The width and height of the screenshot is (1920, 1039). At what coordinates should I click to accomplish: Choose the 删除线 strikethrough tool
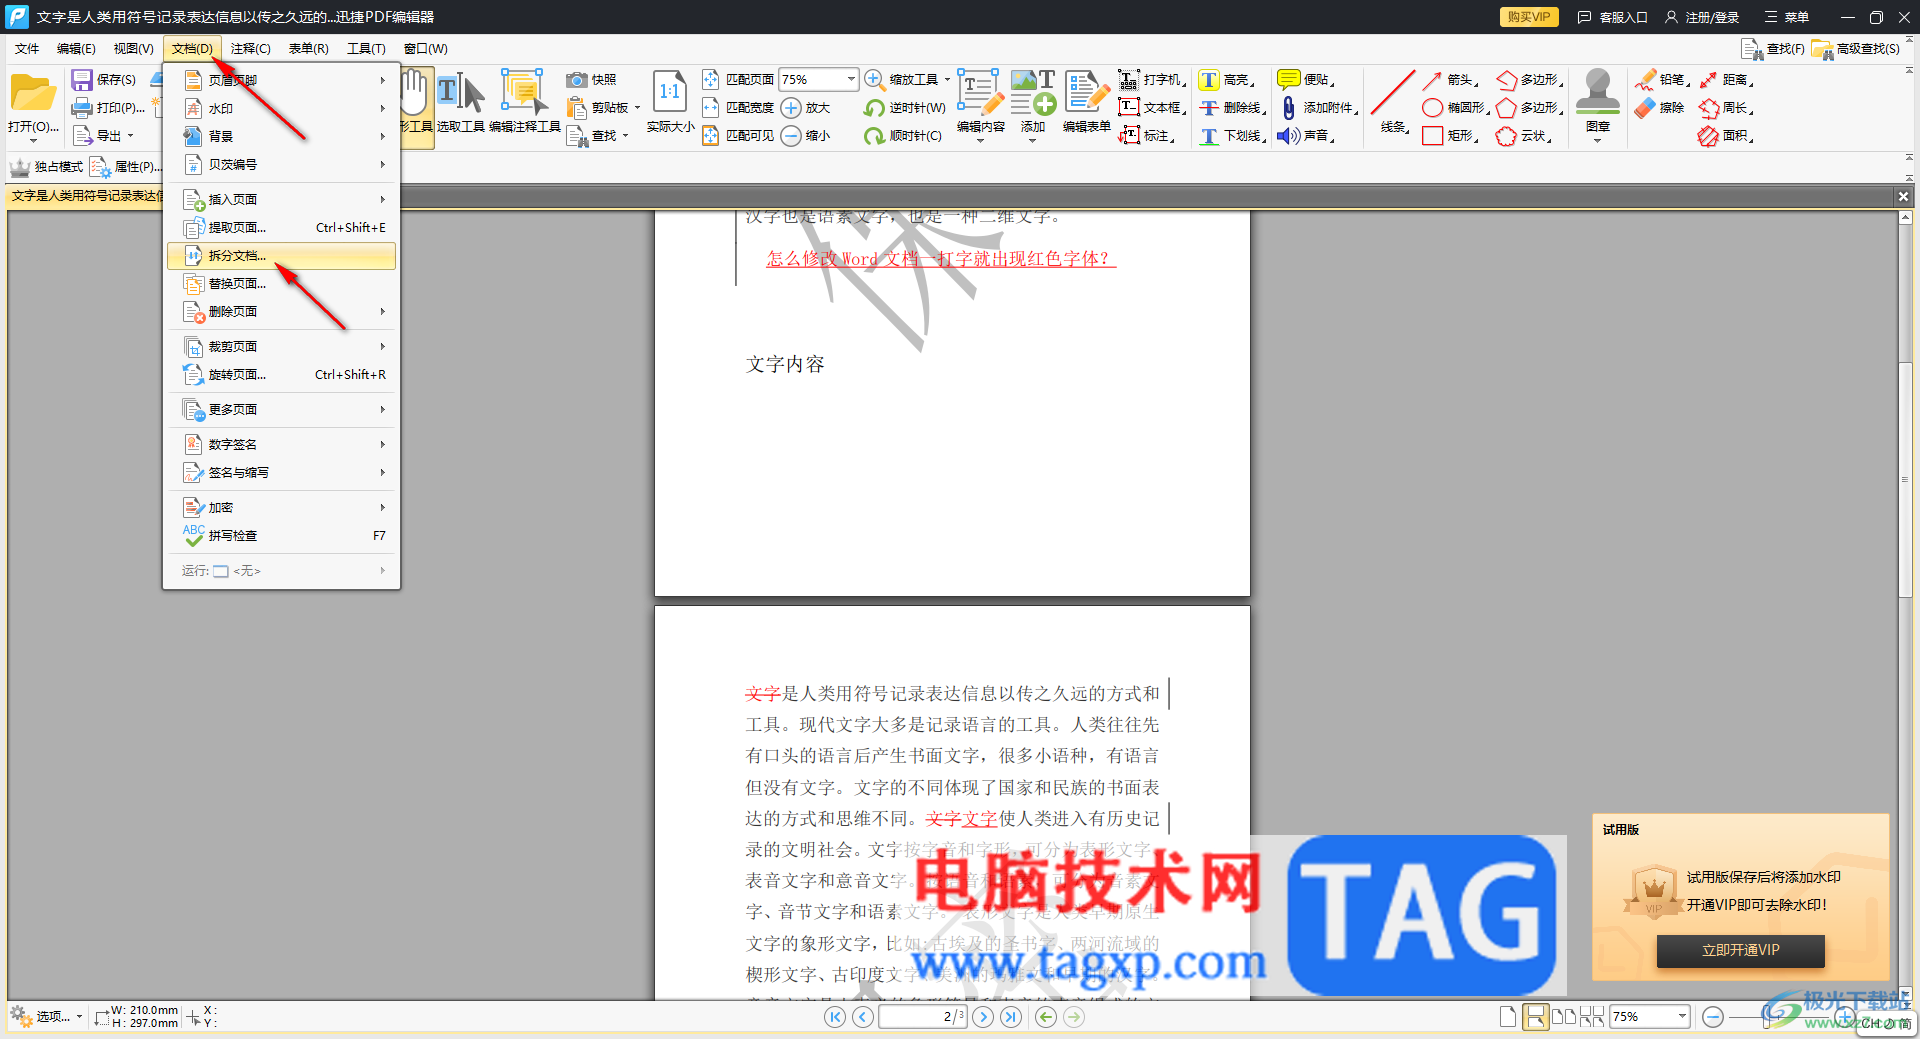(x=1232, y=108)
